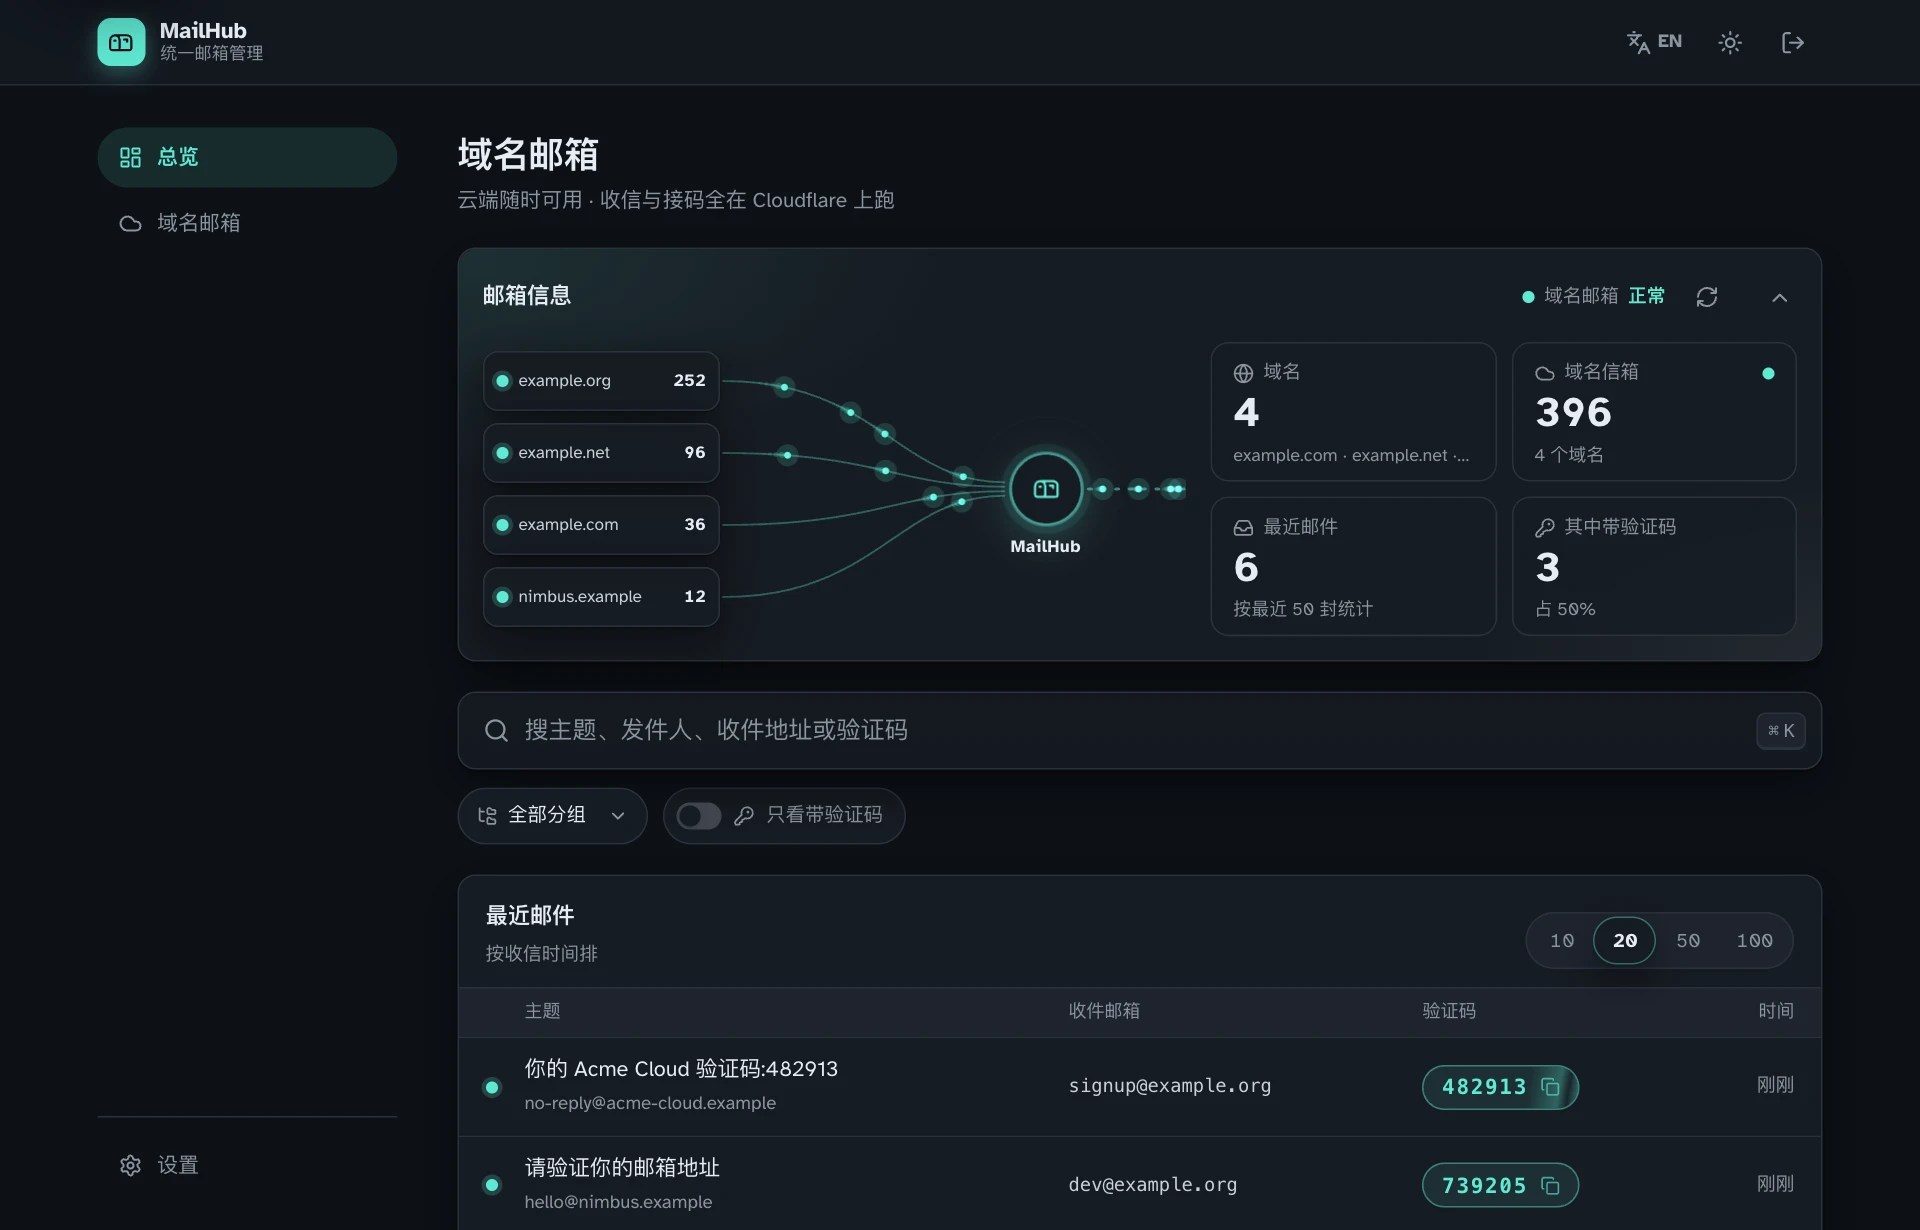Select the example.com domain chip
The height and width of the screenshot is (1230, 1920).
pos(601,525)
